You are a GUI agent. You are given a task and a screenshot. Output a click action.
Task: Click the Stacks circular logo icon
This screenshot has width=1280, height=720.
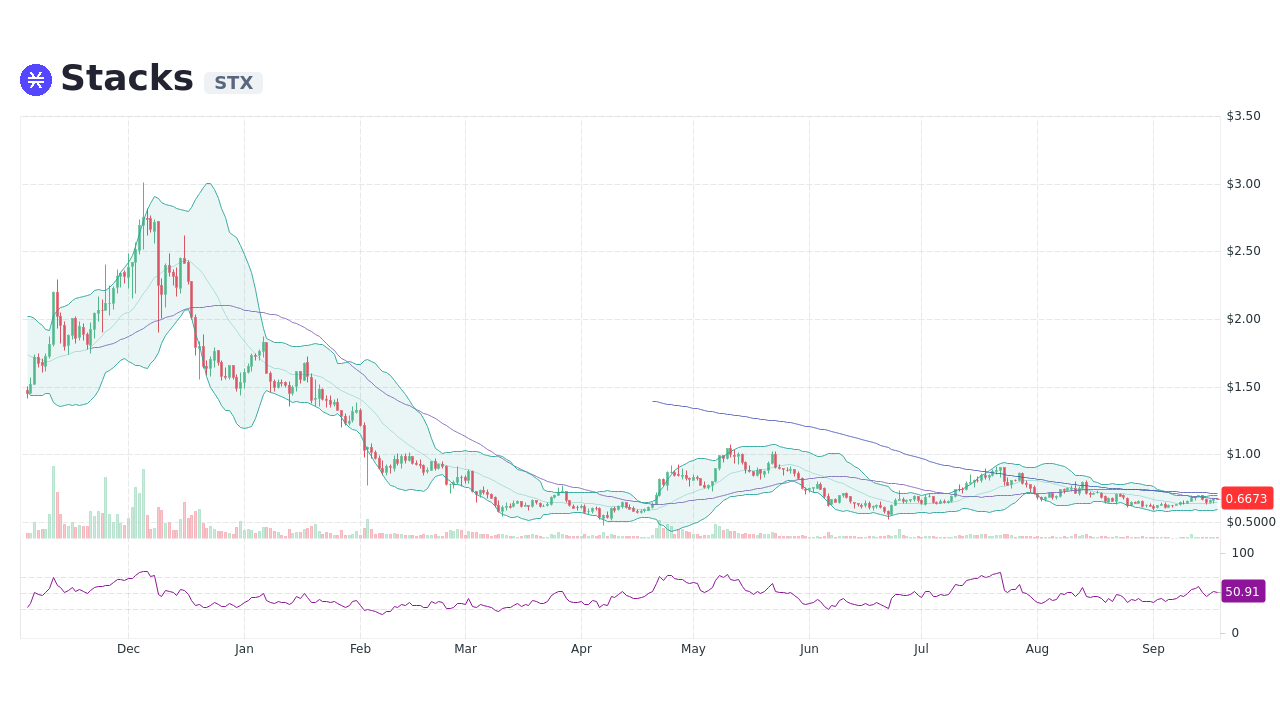(35, 79)
